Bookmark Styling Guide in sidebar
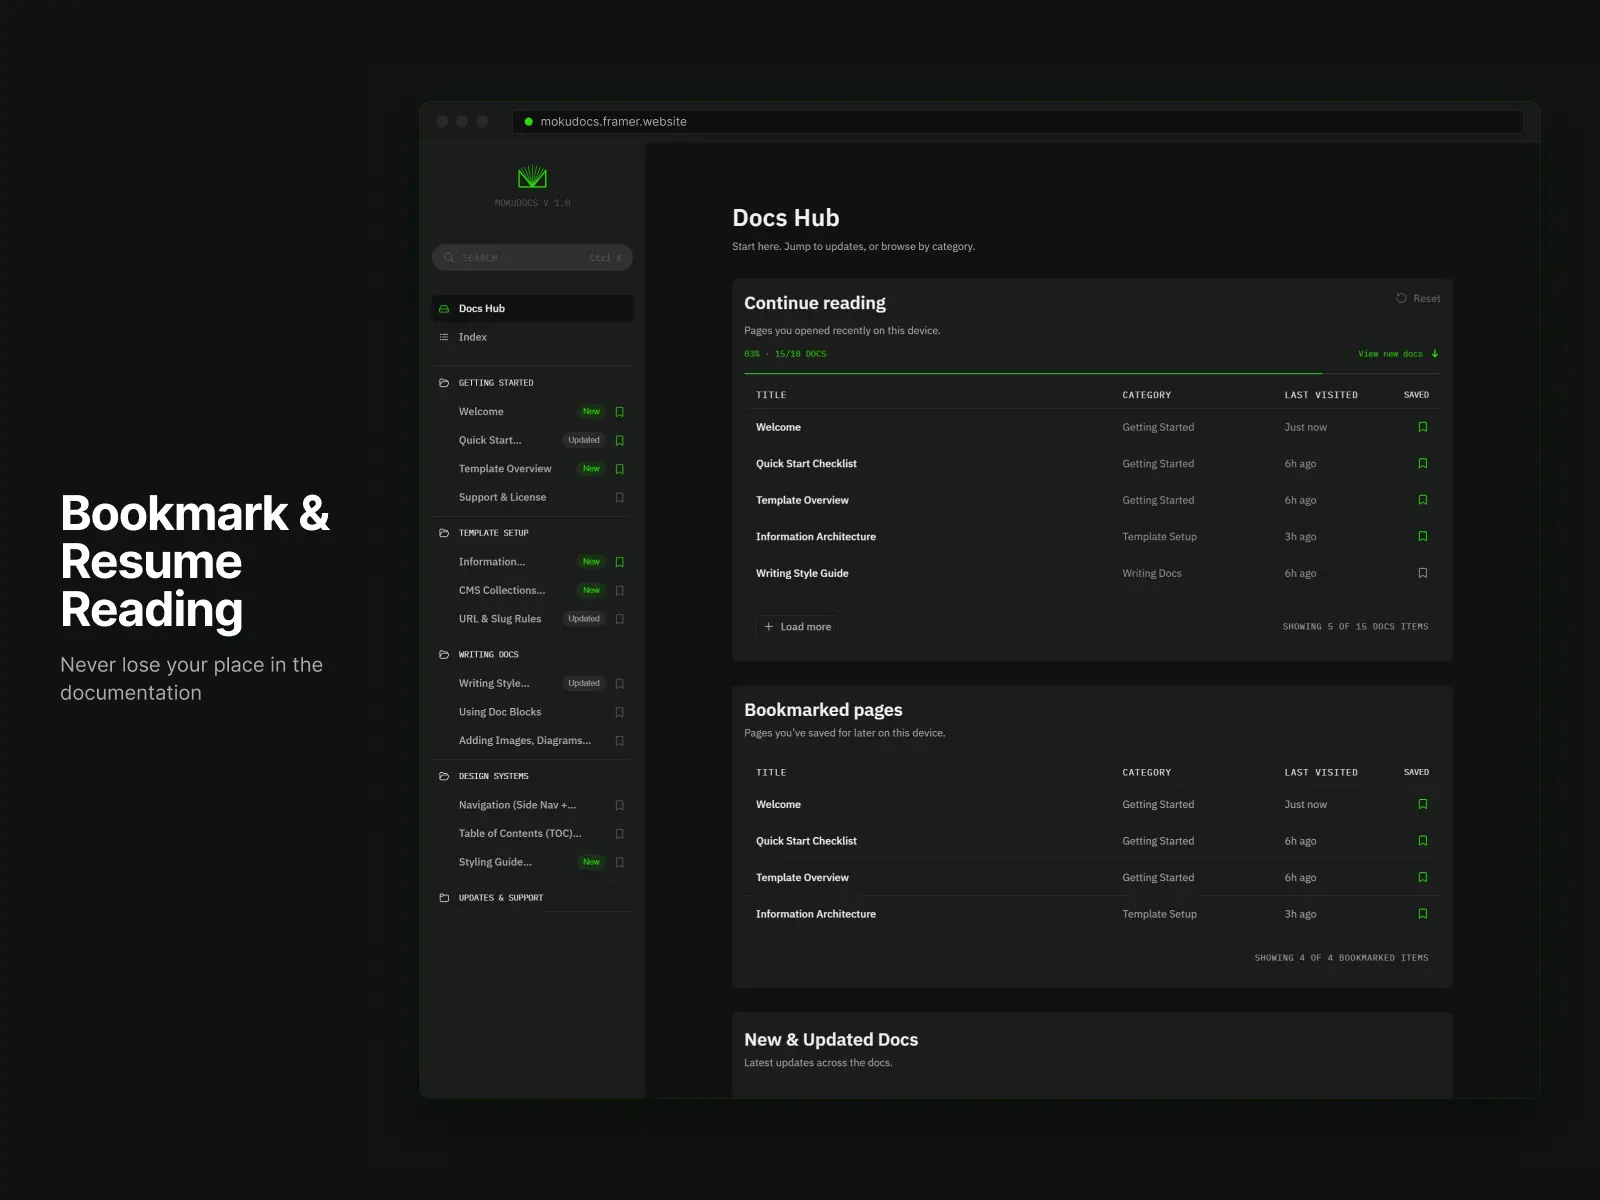This screenshot has height=1200, width=1600. [x=620, y=863]
